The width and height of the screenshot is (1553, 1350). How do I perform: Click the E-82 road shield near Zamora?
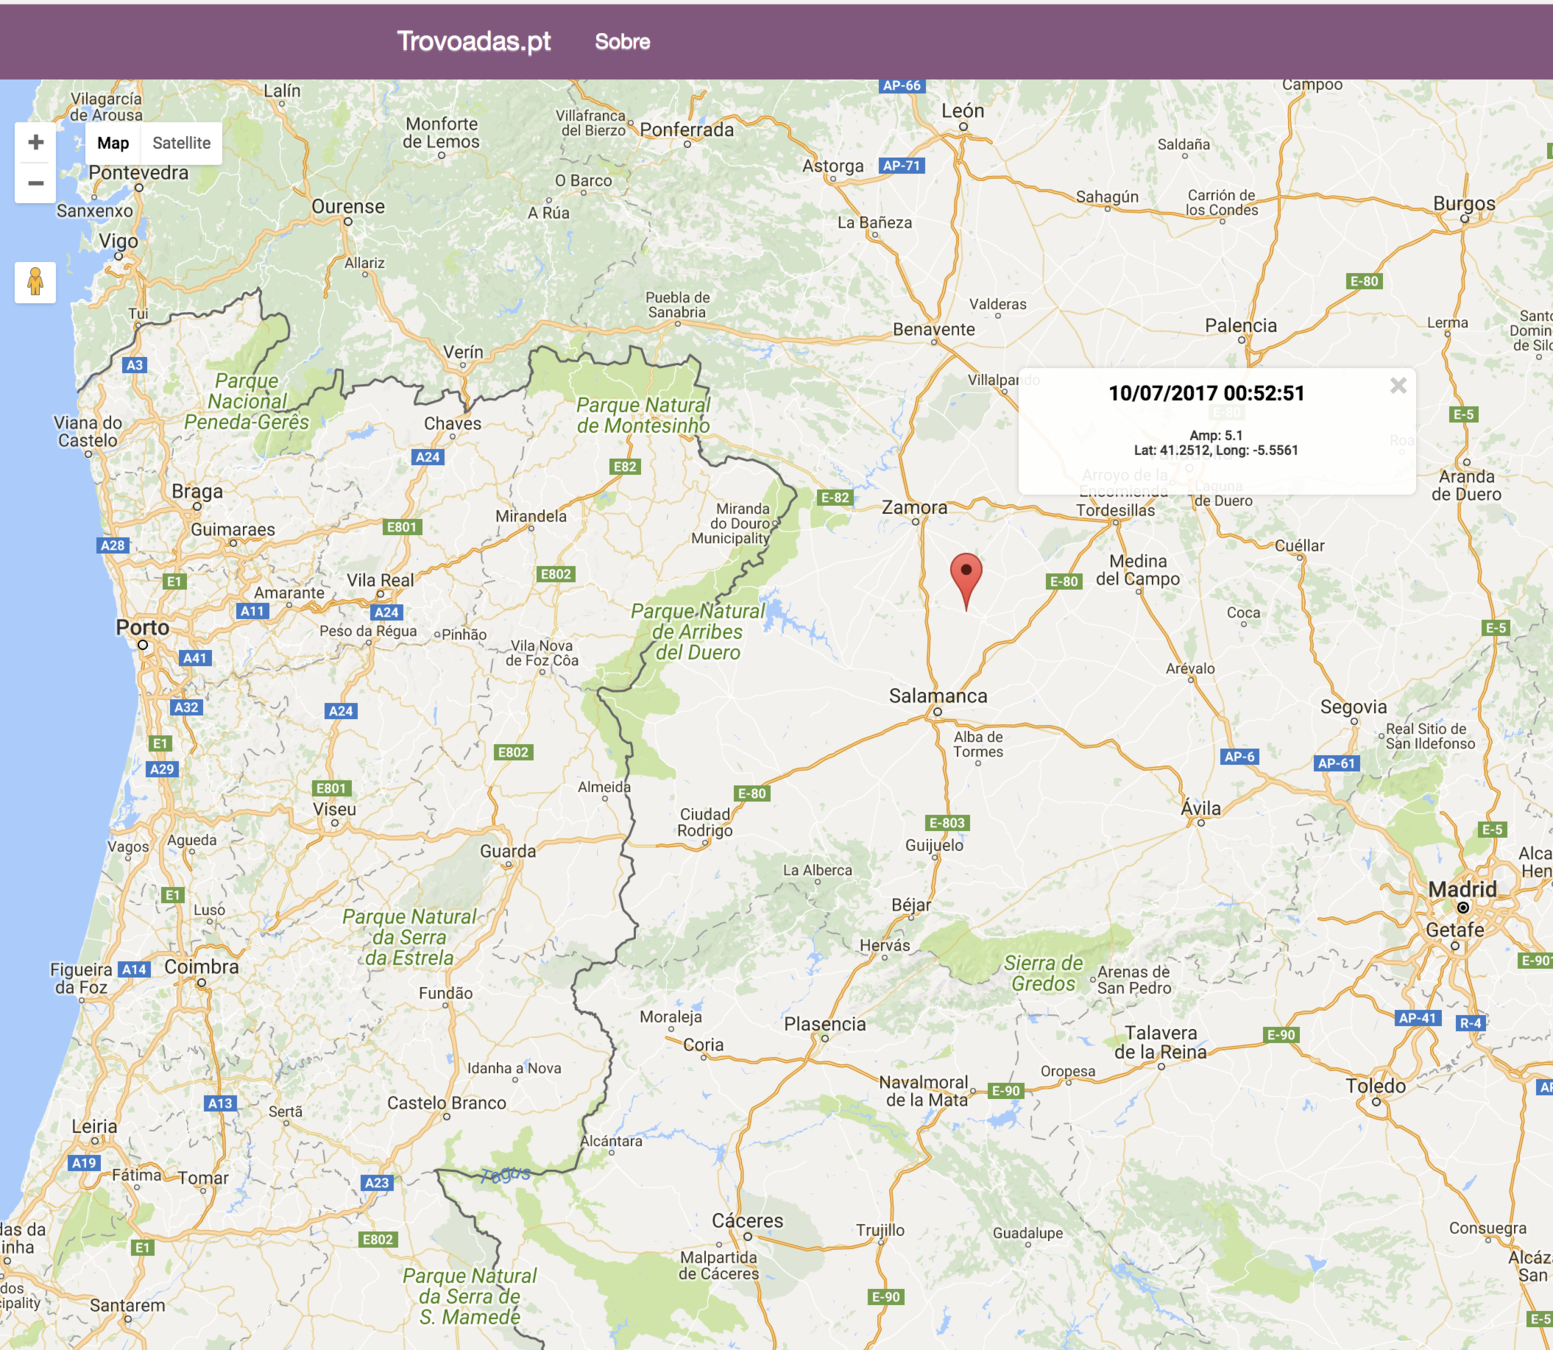pyautogui.click(x=835, y=498)
